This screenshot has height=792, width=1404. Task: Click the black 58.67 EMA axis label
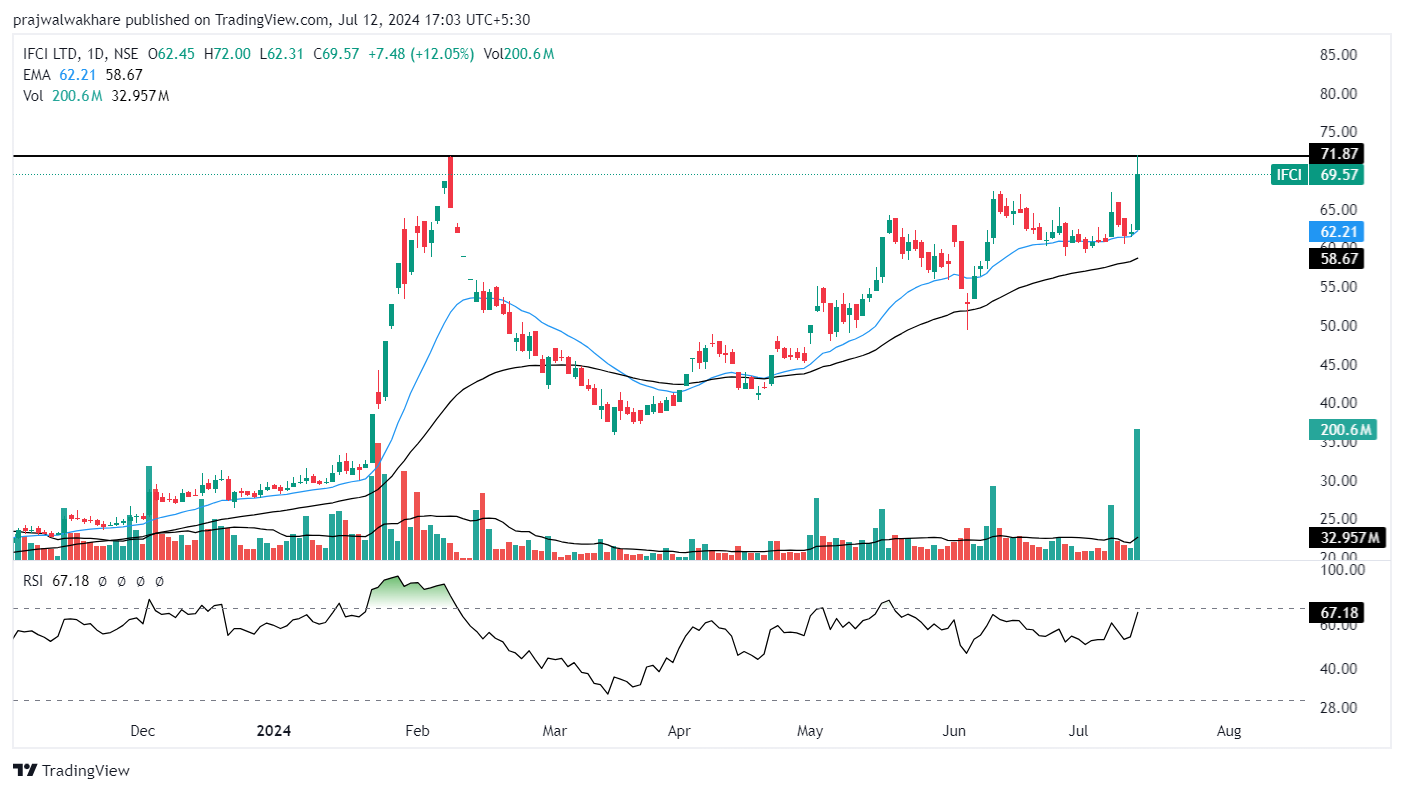click(1336, 258)
